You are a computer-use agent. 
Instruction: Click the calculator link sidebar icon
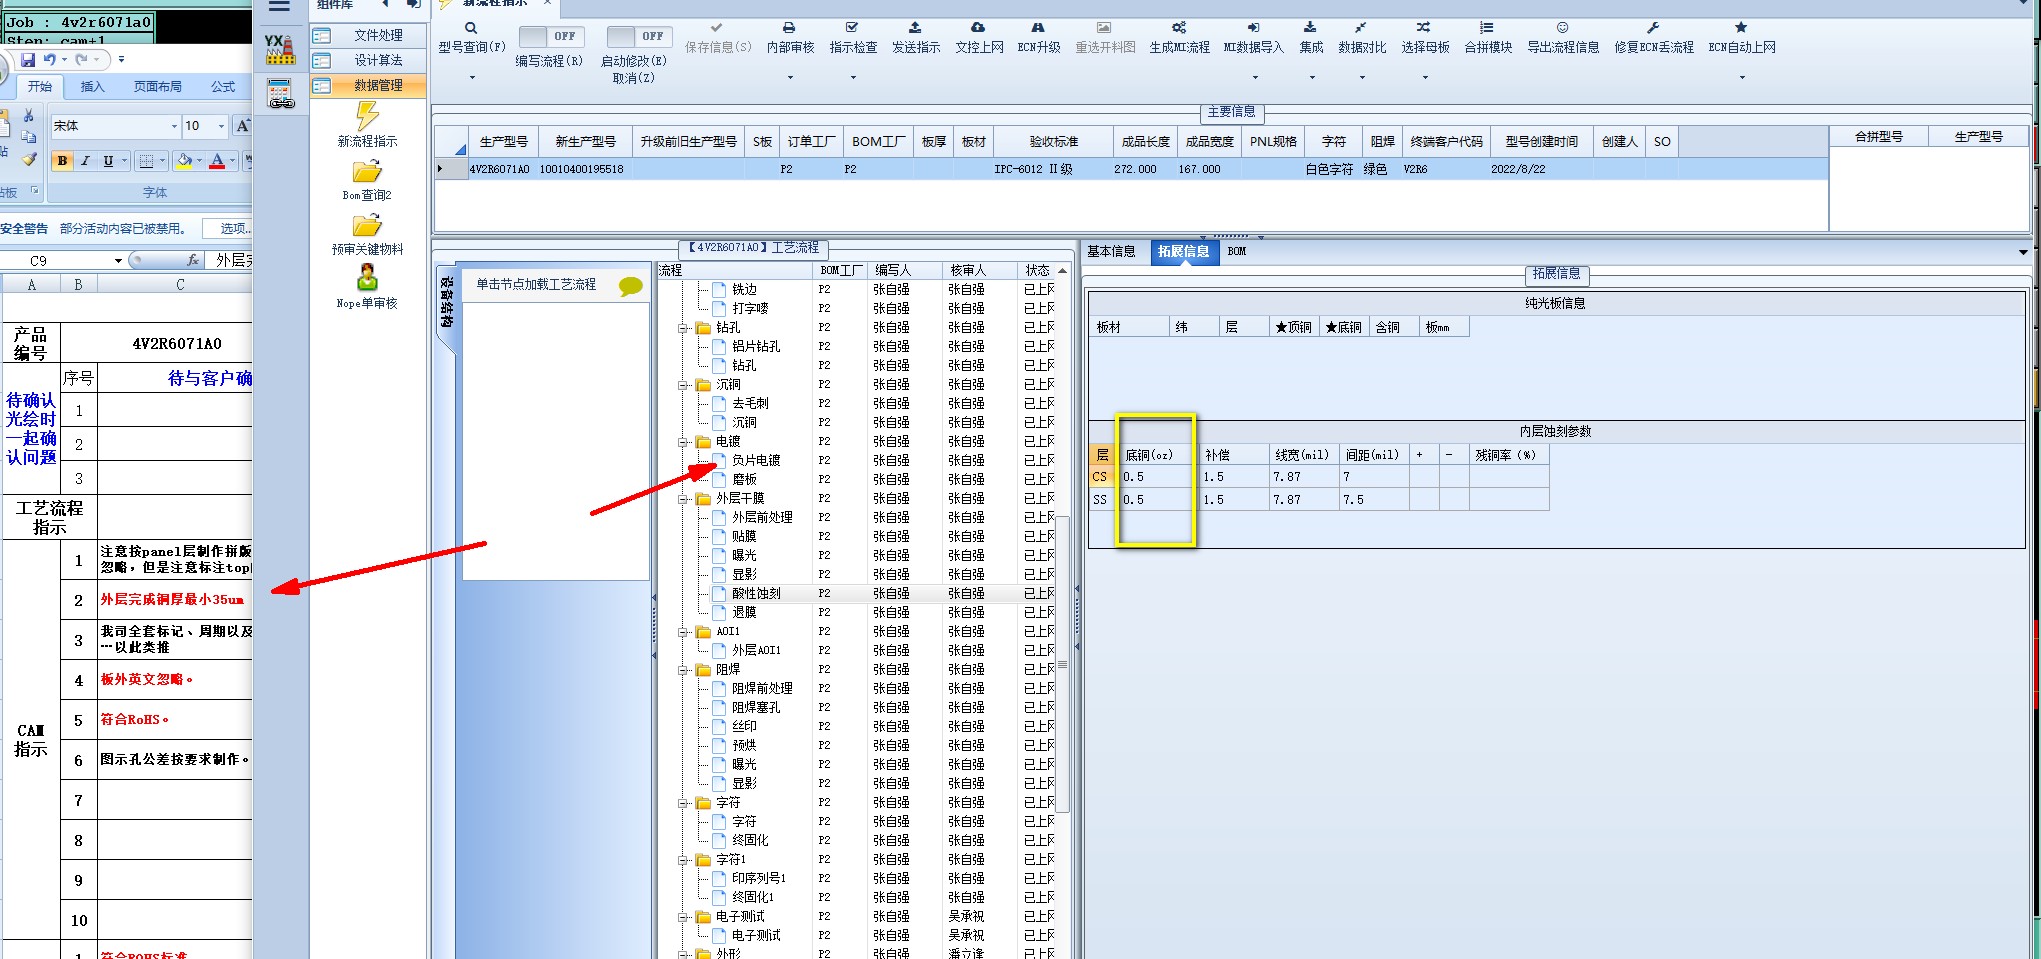click(x=280, y=94)
